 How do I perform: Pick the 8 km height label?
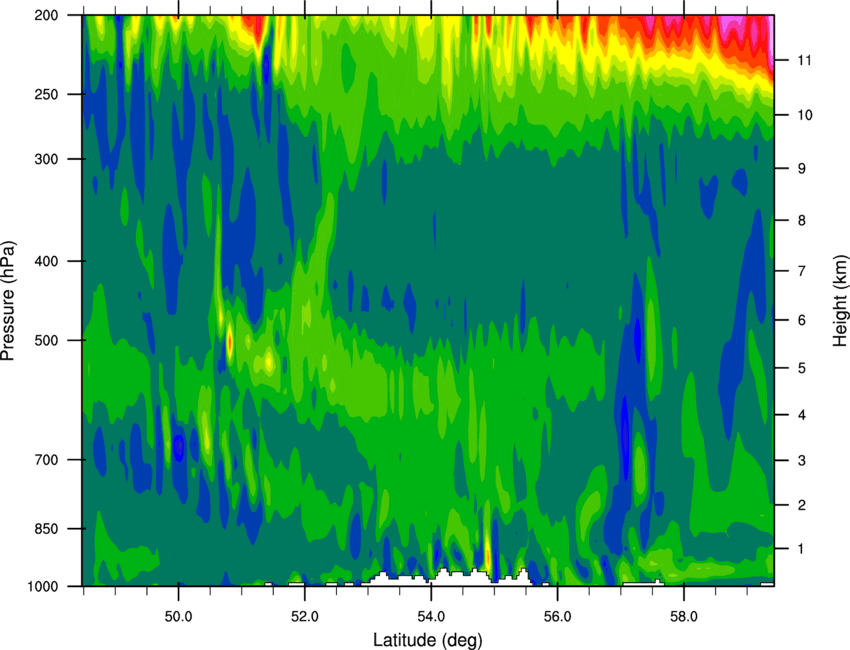801,221
